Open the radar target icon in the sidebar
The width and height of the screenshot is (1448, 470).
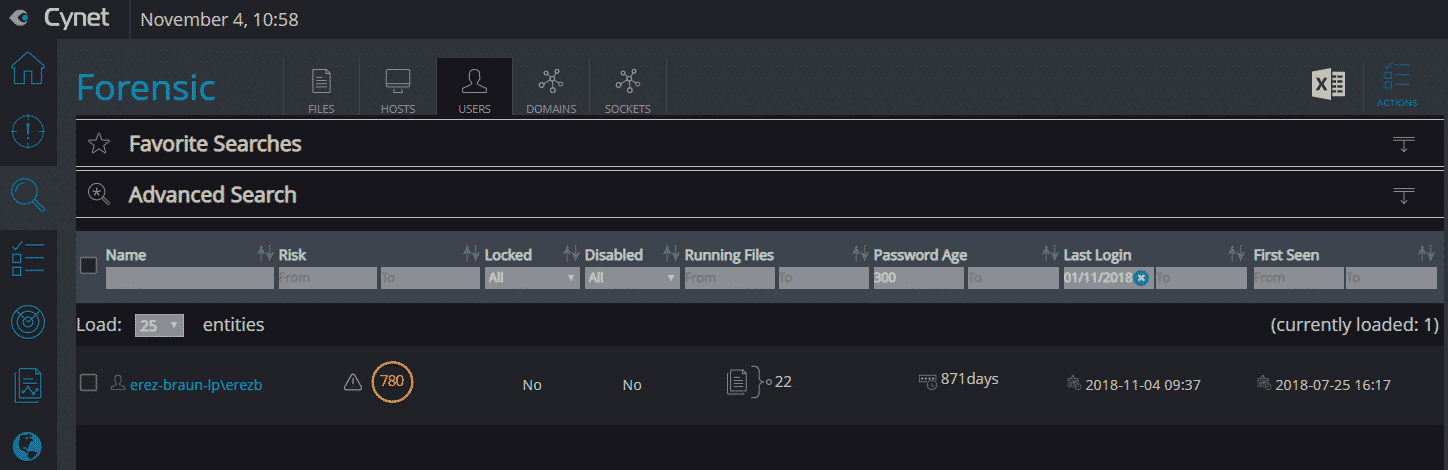(28, 322)
